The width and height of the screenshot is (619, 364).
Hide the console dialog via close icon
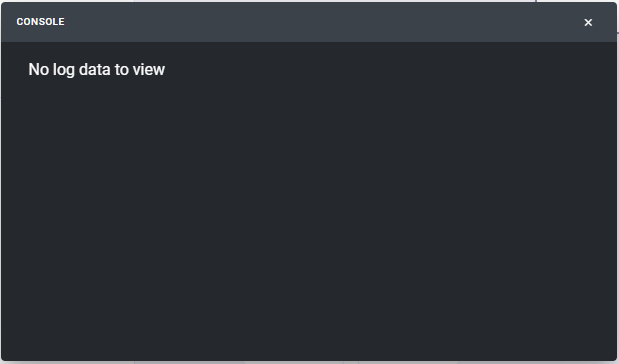(588, 23)
